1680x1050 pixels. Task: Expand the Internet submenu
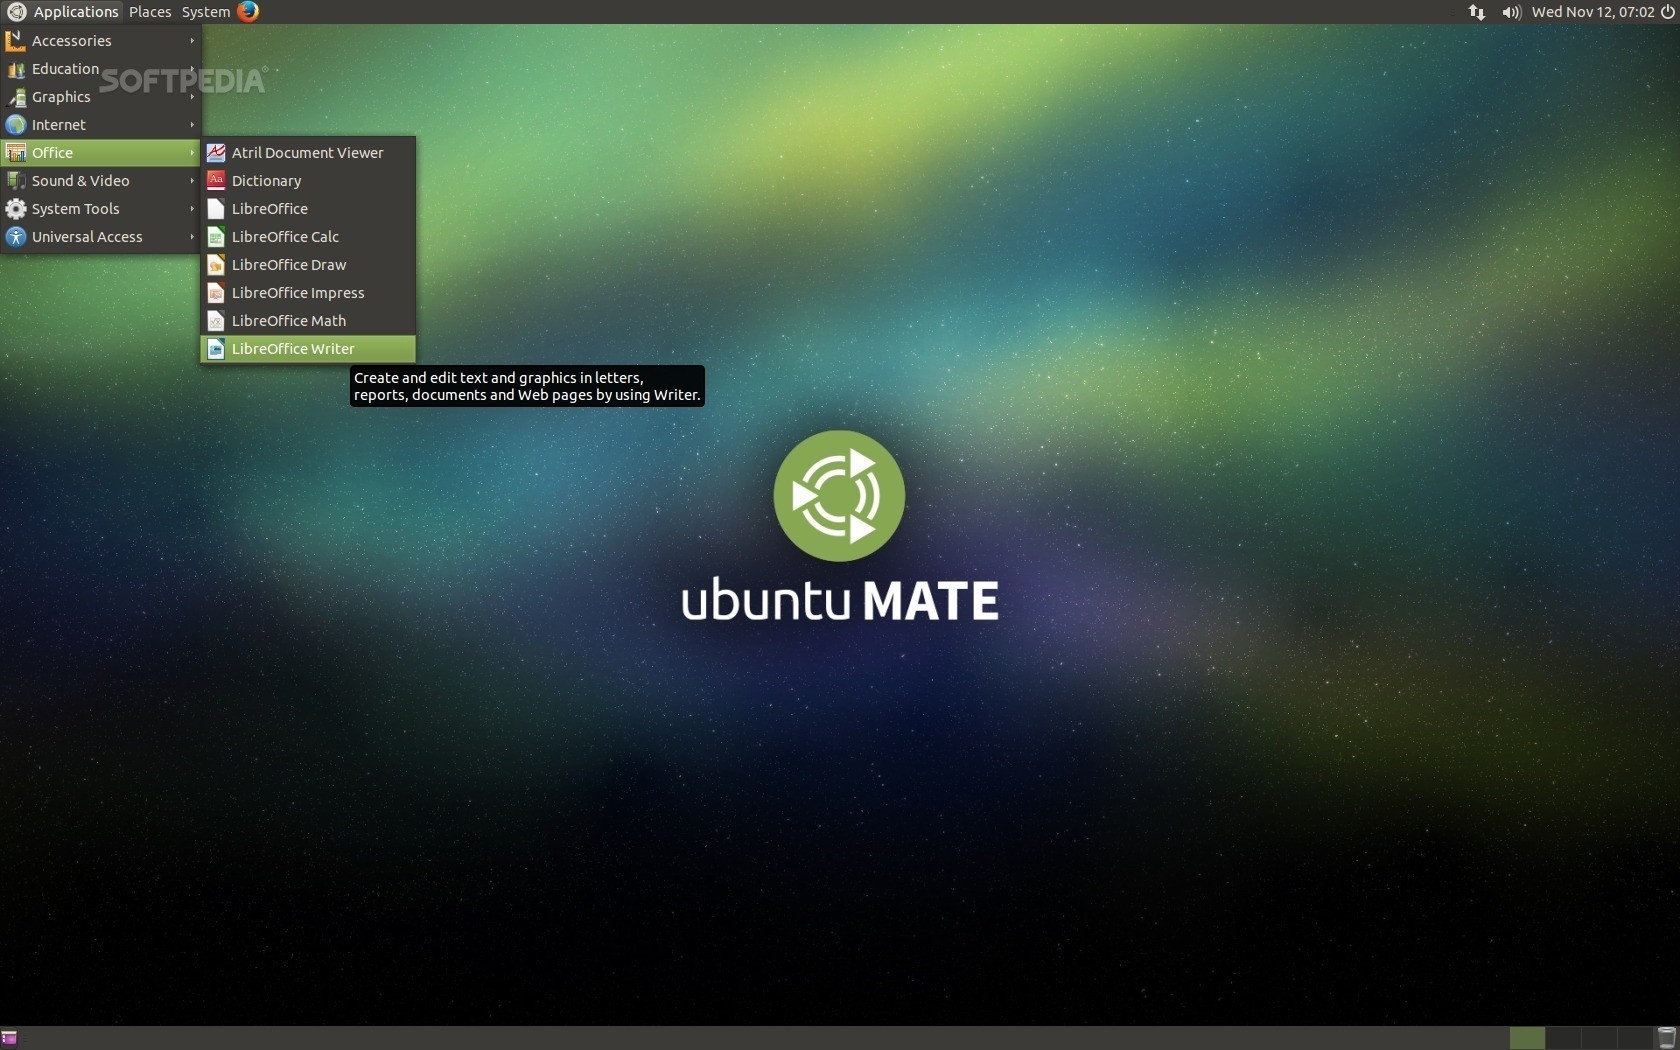(59, 125)
